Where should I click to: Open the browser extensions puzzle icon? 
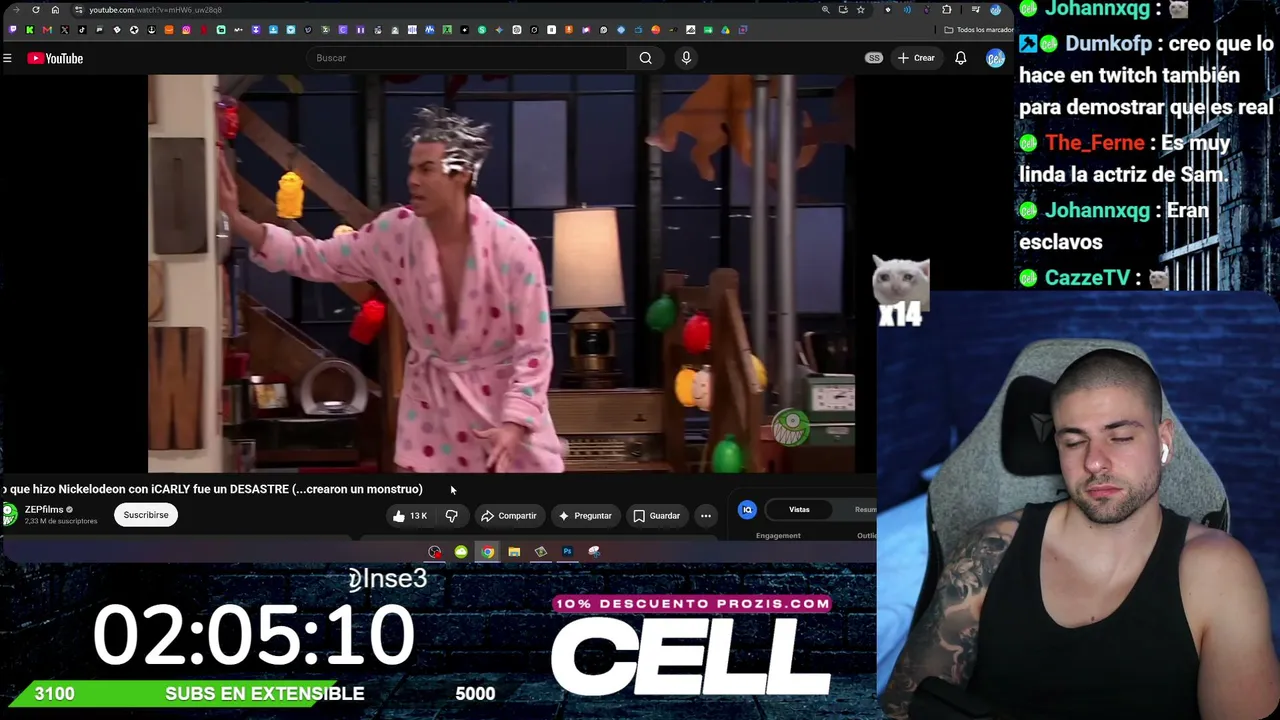point(947,10)
